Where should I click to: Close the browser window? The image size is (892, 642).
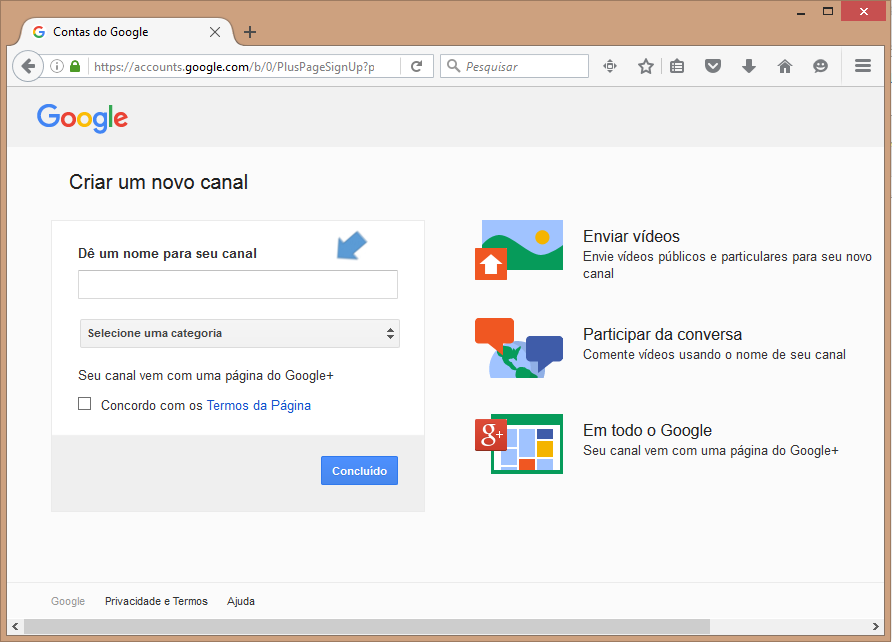(x=864, y=11)
